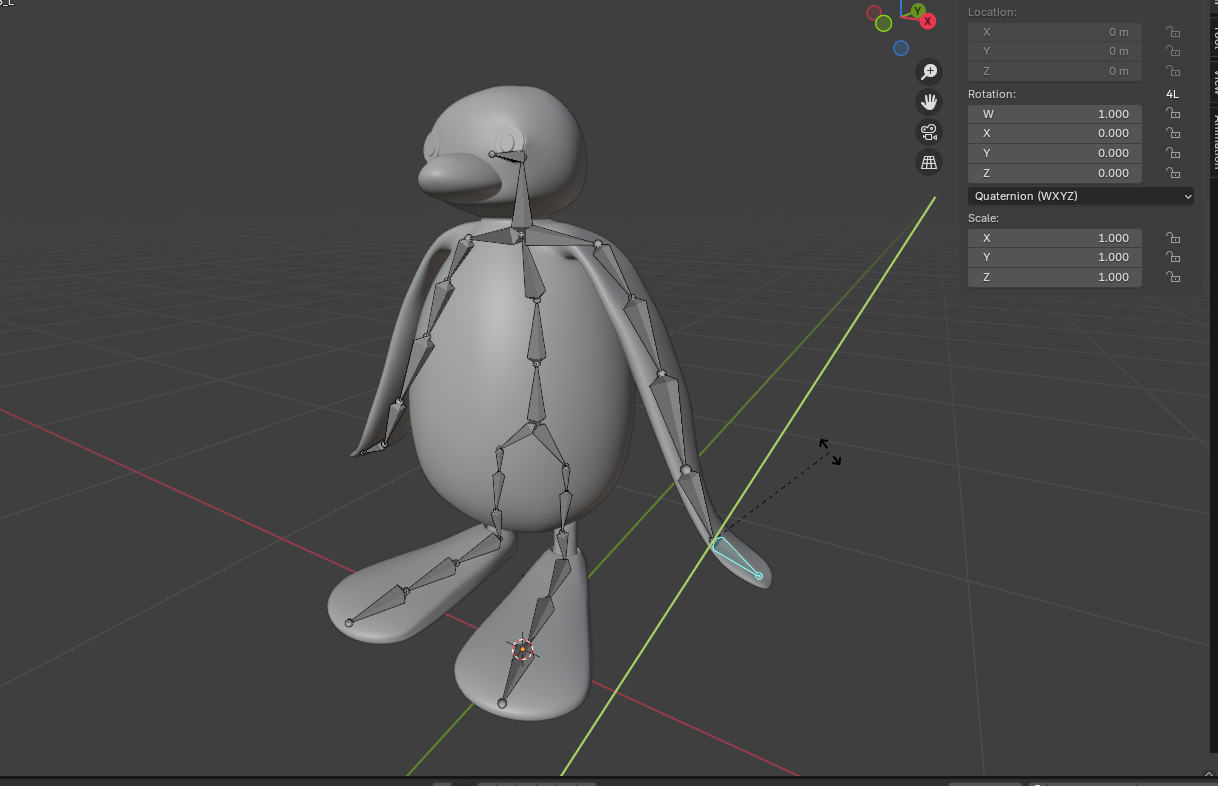Toggle the lock for Rotation W
The width and height of the screenshot is (1218, 786).
(1173, 114)
